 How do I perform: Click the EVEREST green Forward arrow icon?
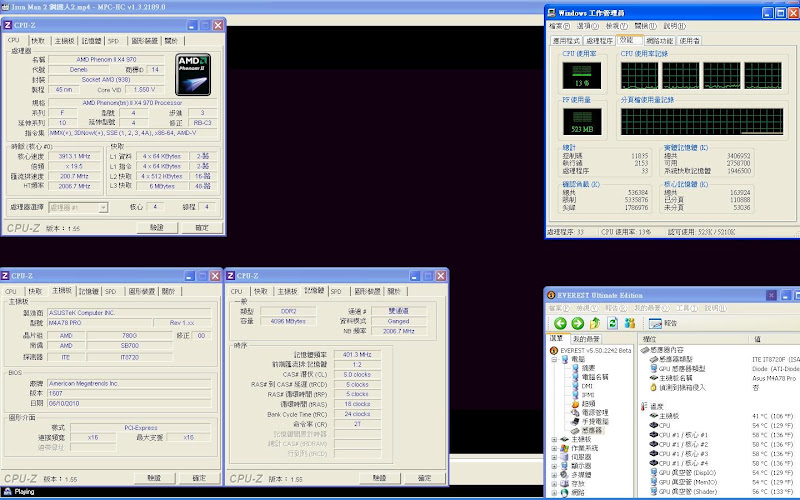pyautogui.click(x=578, y=323)
